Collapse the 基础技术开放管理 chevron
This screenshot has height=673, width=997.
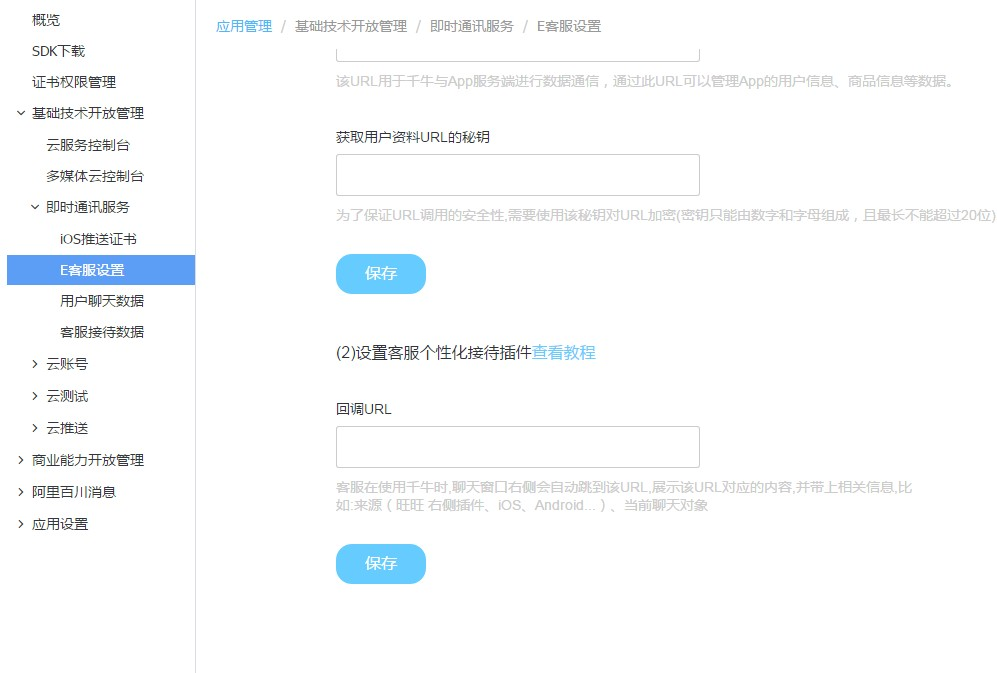pos(21,113)
